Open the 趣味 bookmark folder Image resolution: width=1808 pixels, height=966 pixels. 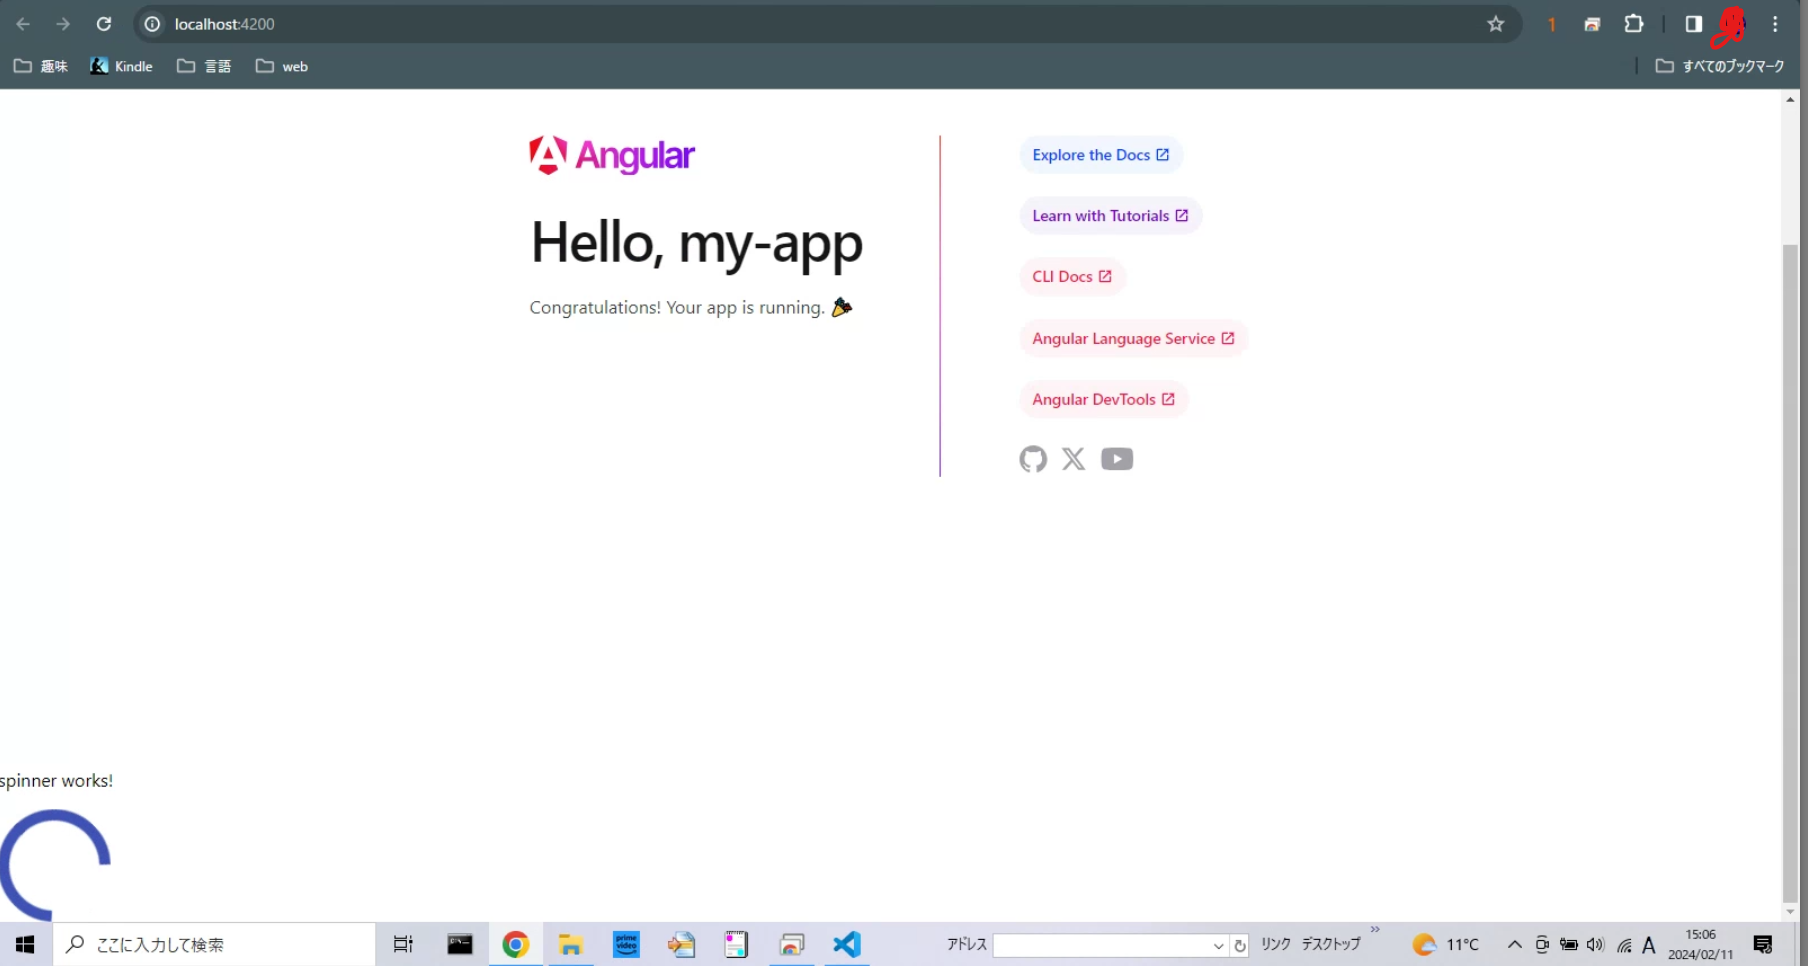tap(41, 66)
